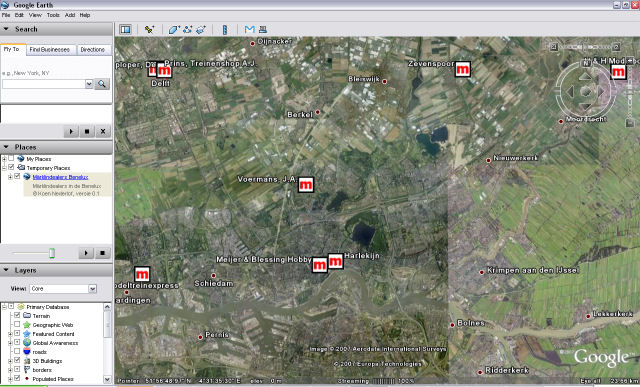
Task: Click the places tour play button
Action: point(86,253)
